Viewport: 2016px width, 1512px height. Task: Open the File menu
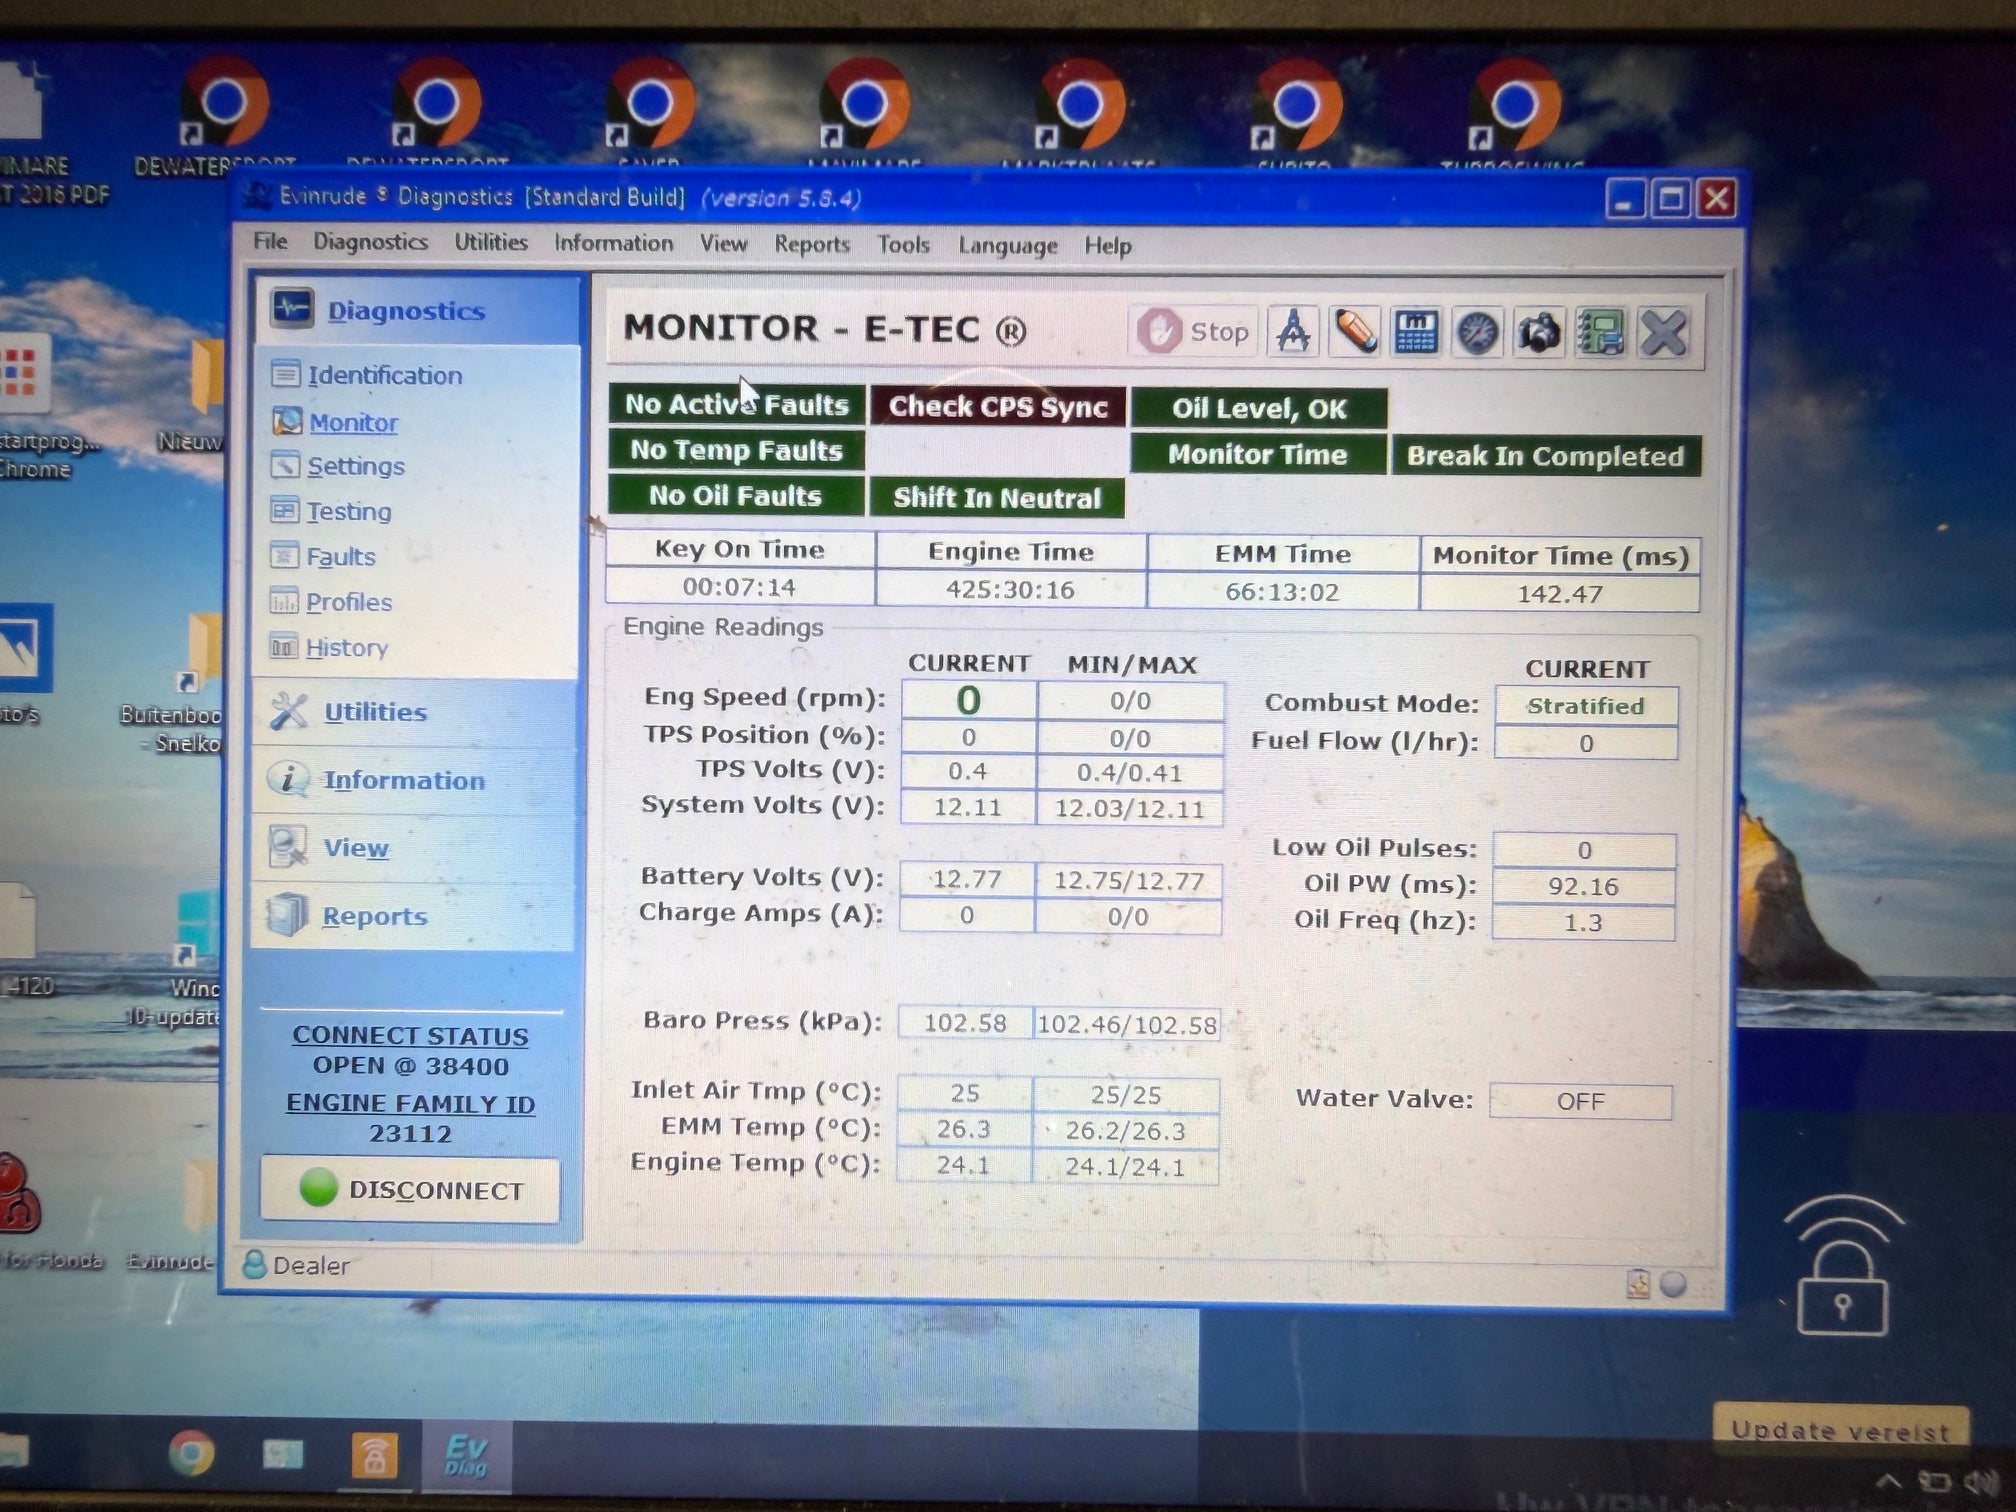pyautogui.click(x=270, y=241)
